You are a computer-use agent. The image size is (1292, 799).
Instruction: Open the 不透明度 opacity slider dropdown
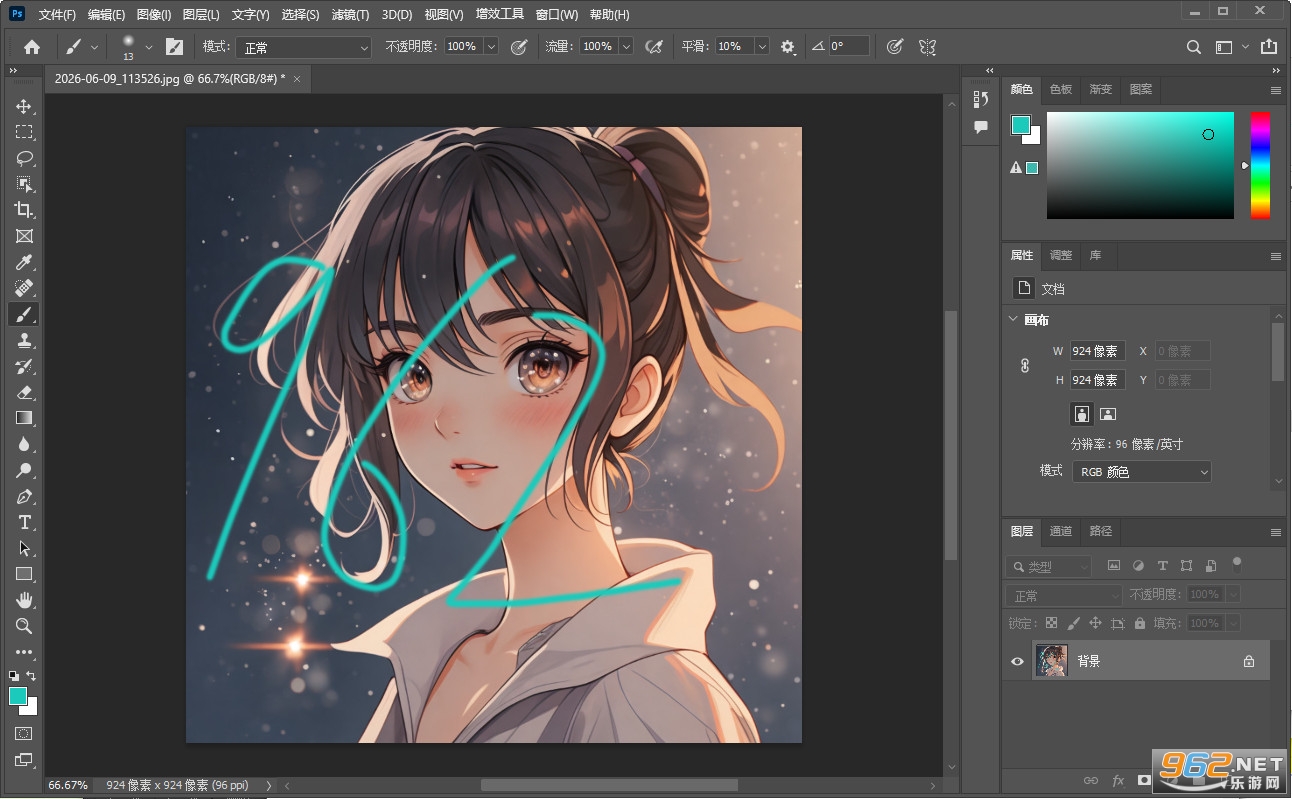491,47
